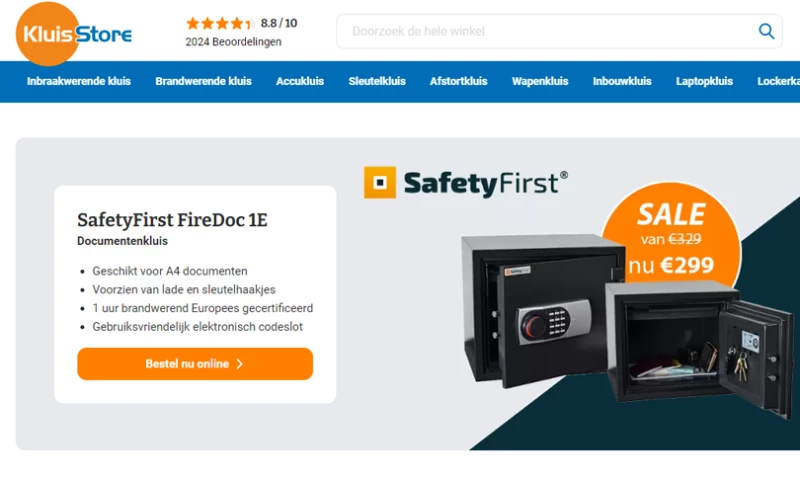Image resolution: width=800 pixels, height=480 pixels.
Task: Open the Brandwerende kluis category
Action: pos(204,81)
